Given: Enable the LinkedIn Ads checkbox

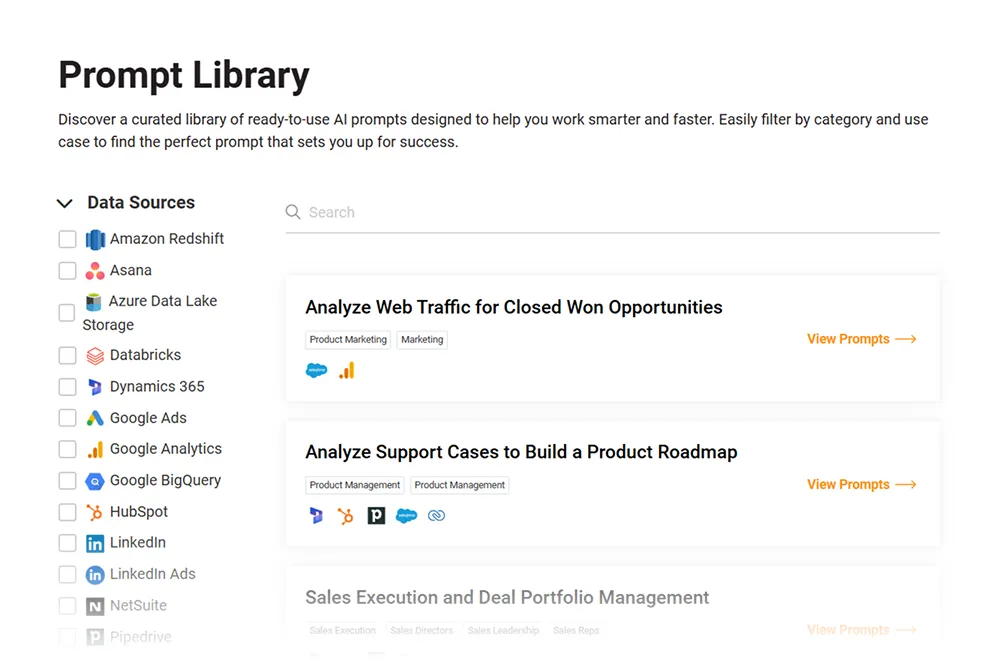Looking at the screenshot, I should [x=67, y=574].
